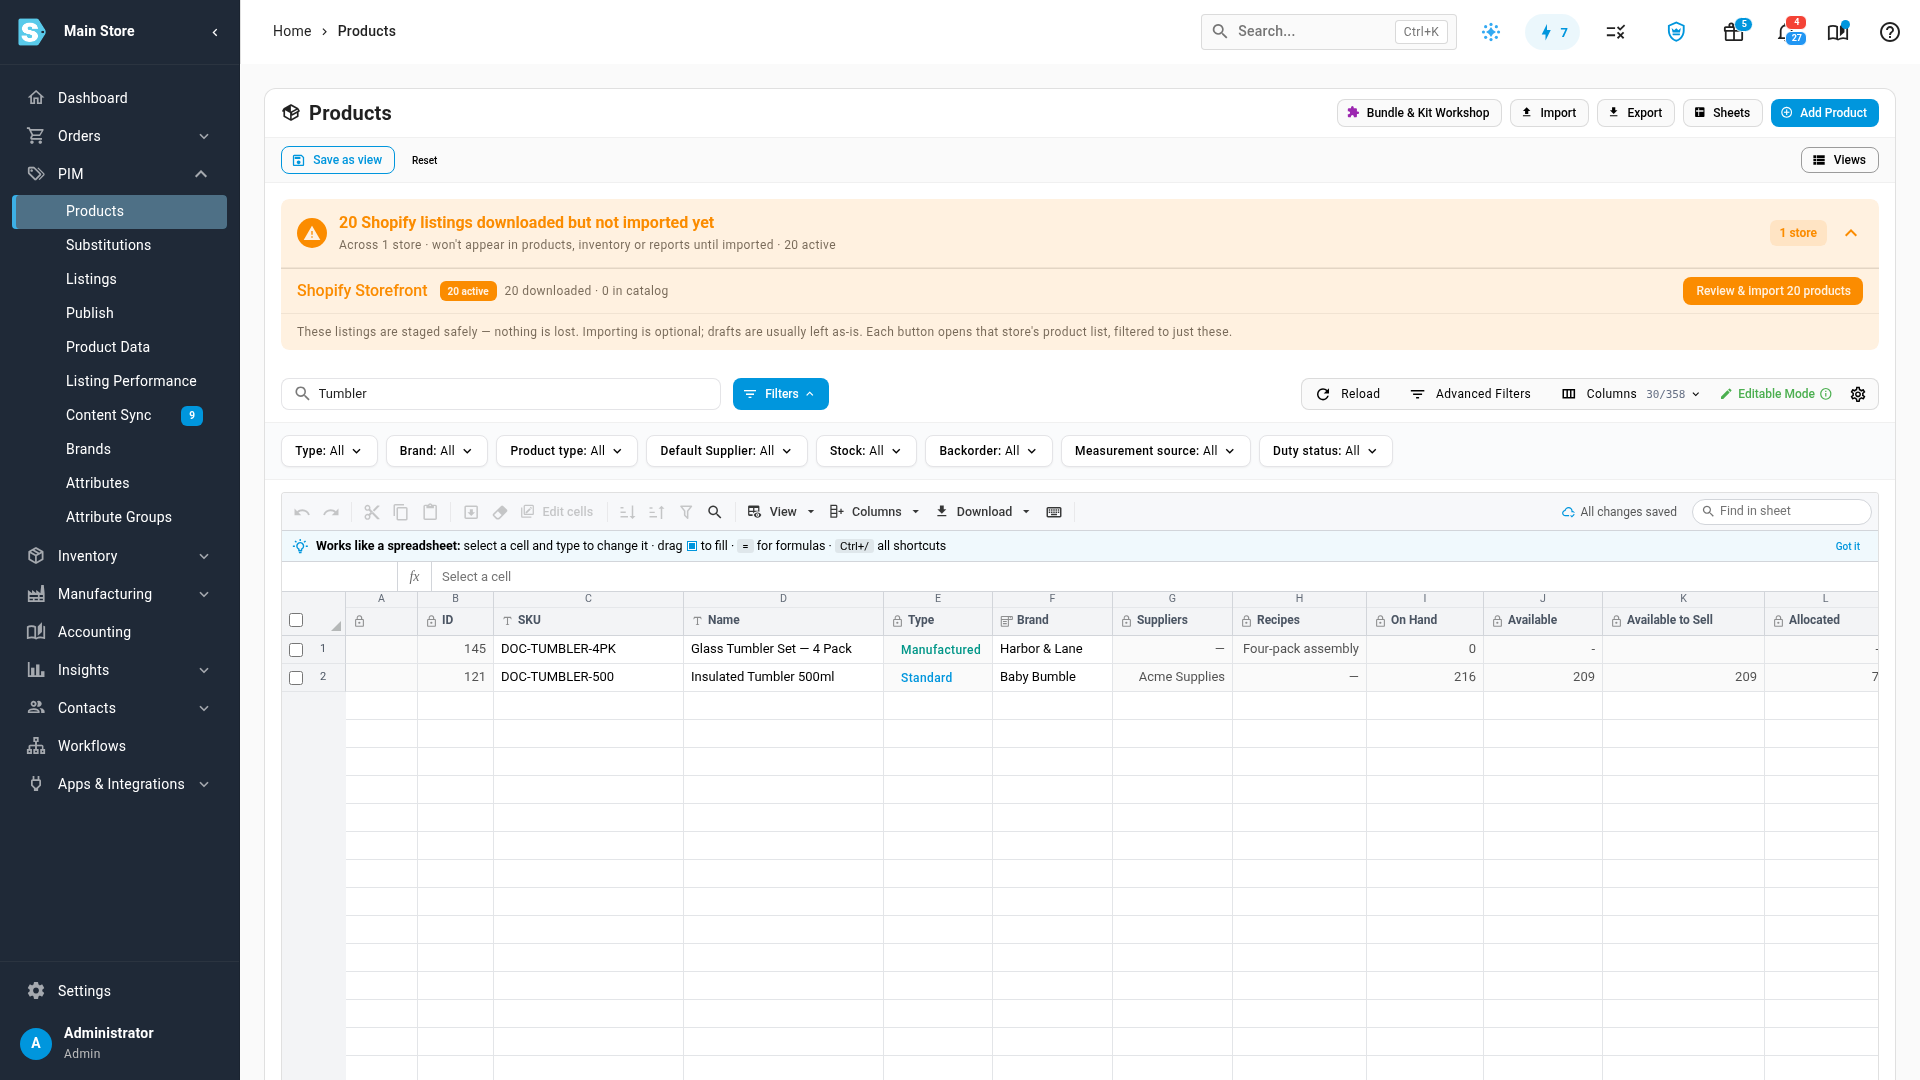Click the undo icon in sheet toolbar
This screenshot has width=1920, height=1080.
(302, 512)
